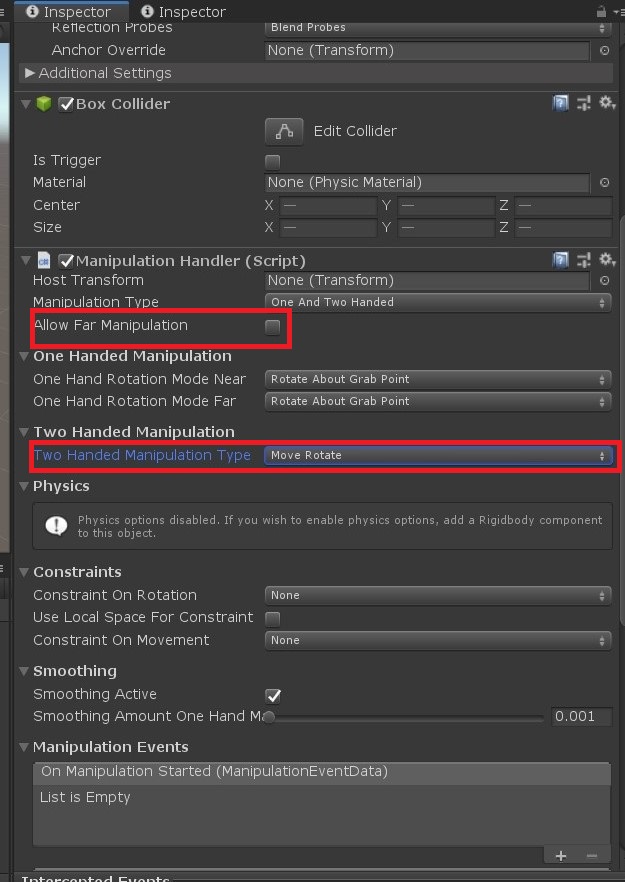
Task: Open Box Collider help documentation icon
Action: pyautogui.click(x=560, y=104)
